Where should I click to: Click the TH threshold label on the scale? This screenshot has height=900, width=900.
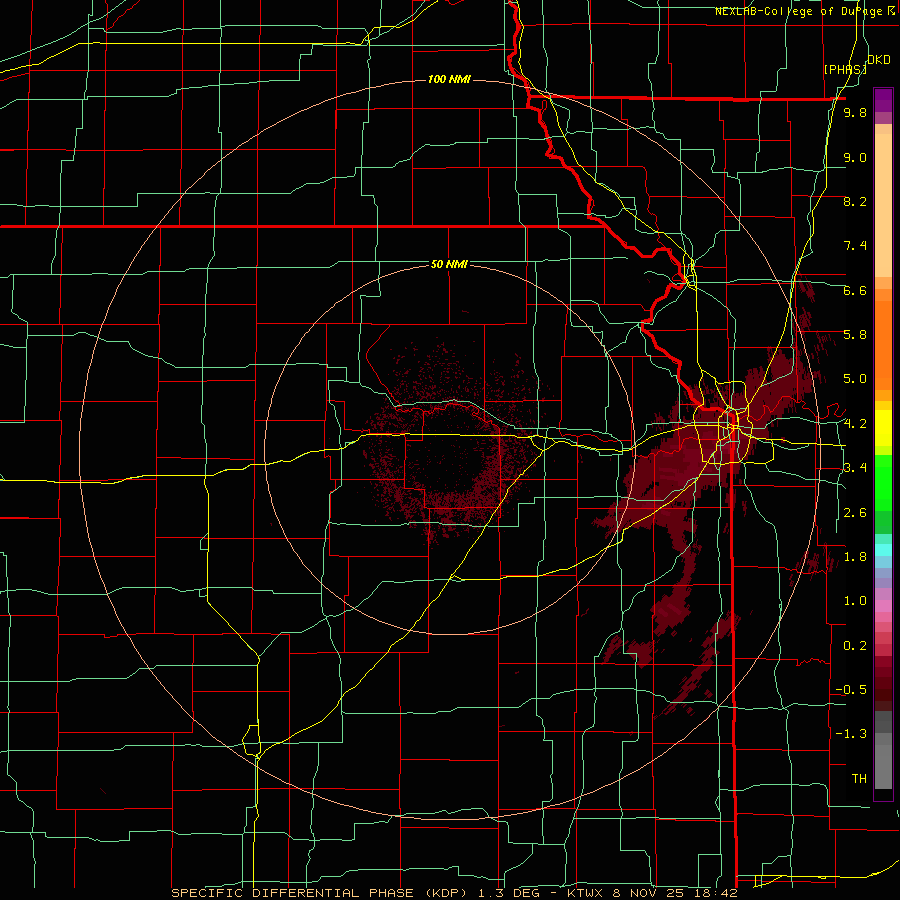click(x=859, y=779)
